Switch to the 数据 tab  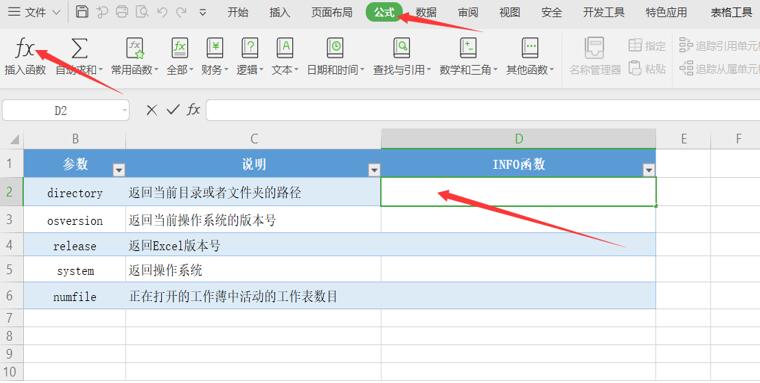426,13
